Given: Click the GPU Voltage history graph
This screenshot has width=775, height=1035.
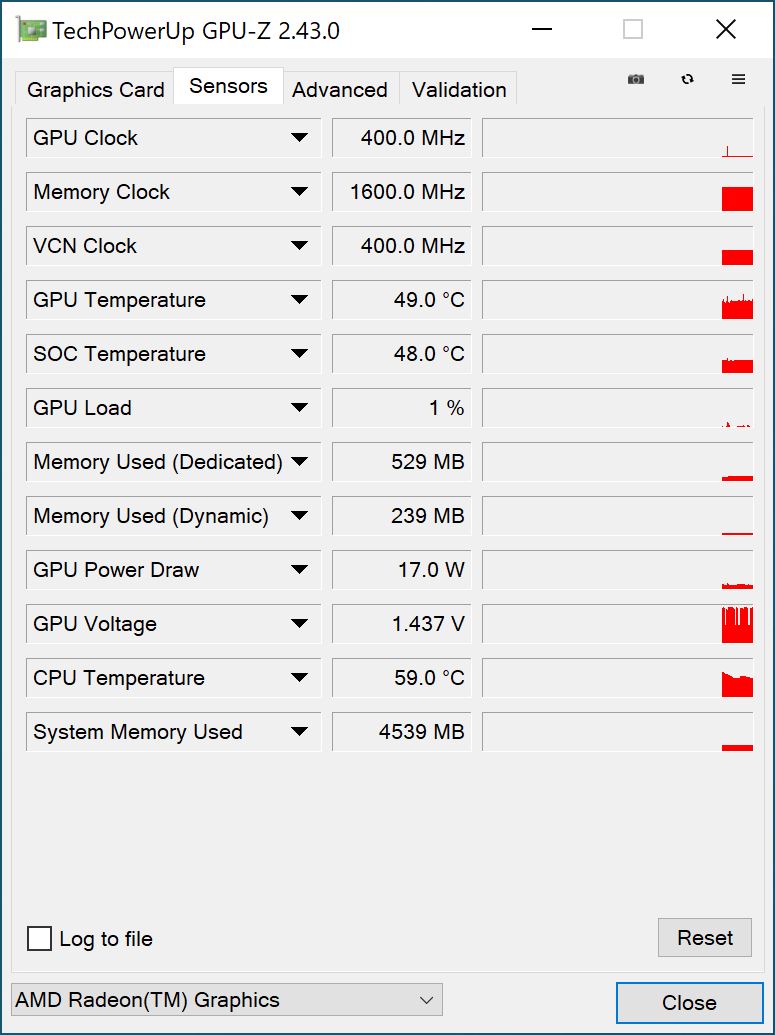Looking at the screenshot, I should (x=617, y=624).
